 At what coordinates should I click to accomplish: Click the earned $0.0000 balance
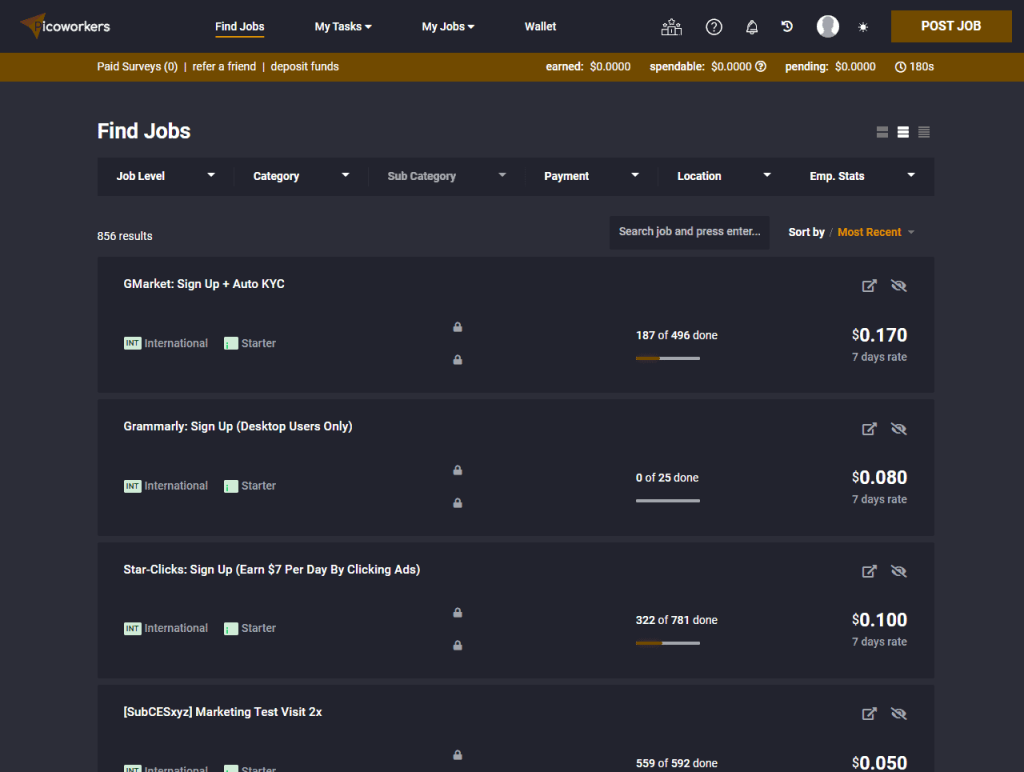588,67
